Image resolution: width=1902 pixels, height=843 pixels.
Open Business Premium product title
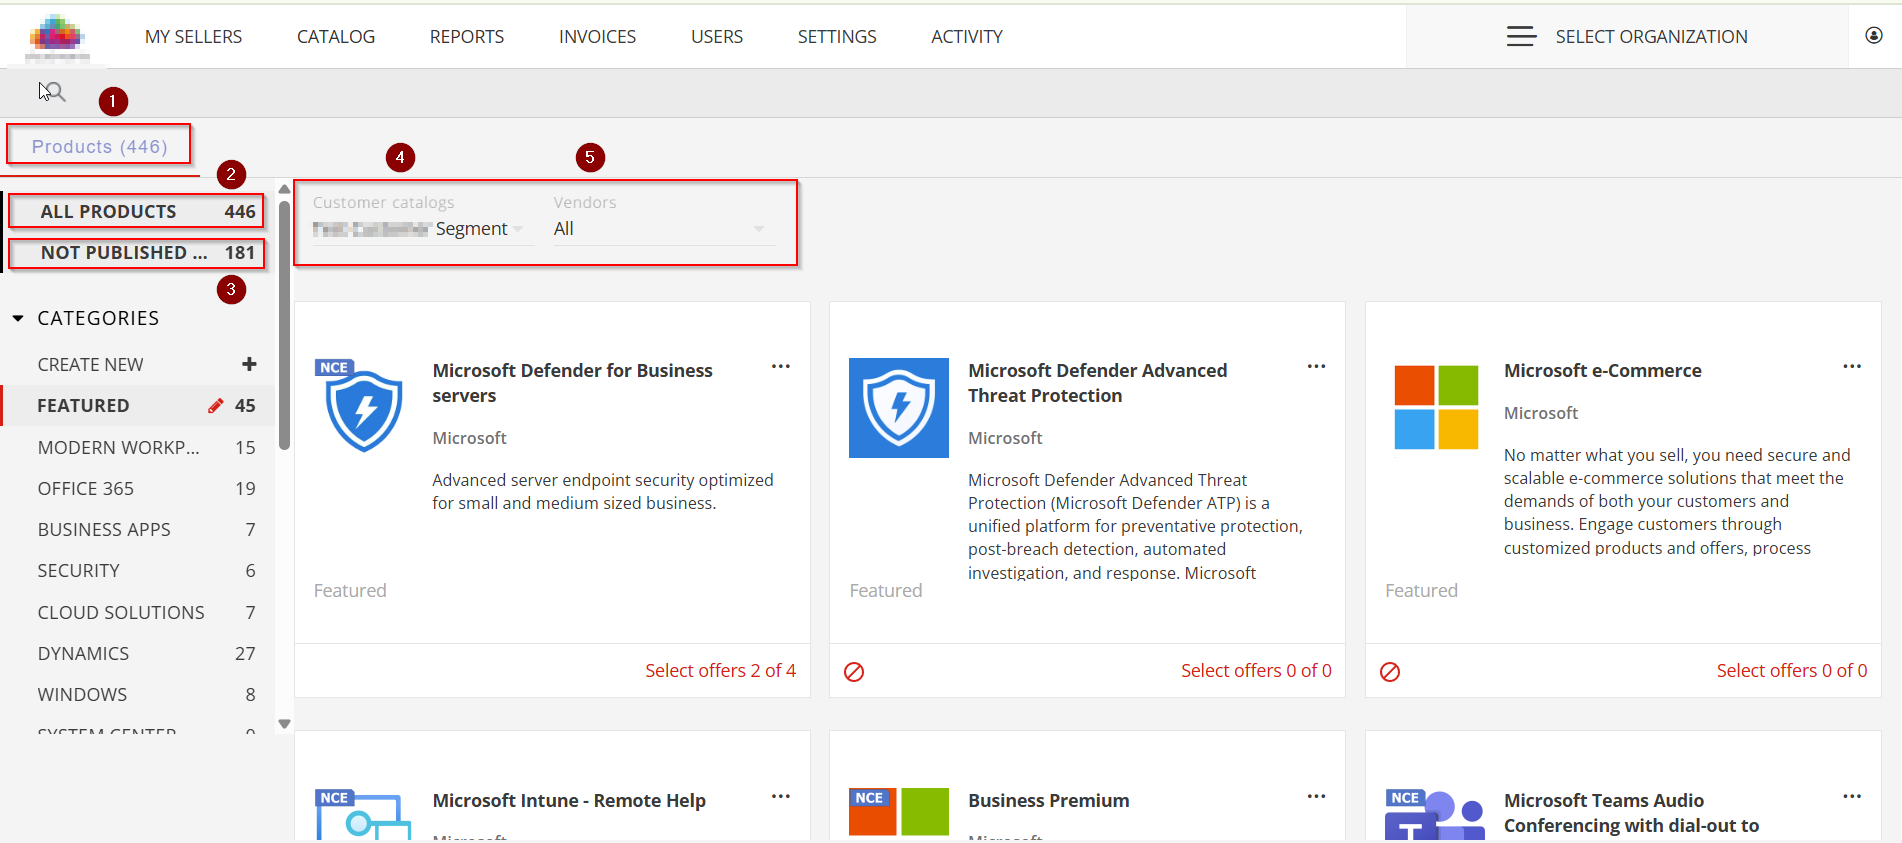point(1048,800)
